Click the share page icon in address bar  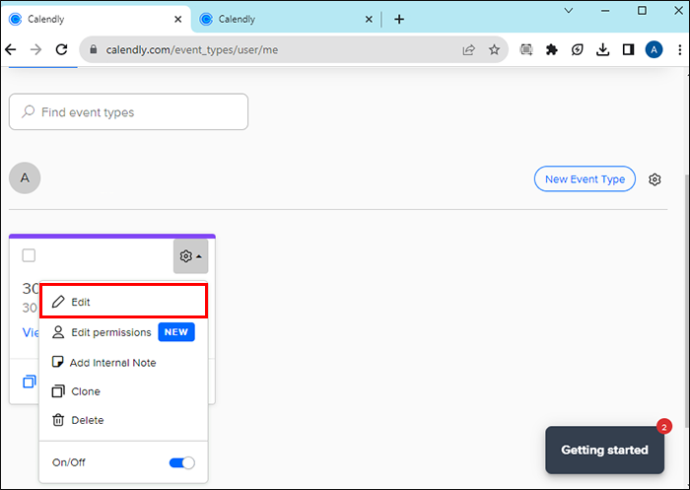(469, 50)
